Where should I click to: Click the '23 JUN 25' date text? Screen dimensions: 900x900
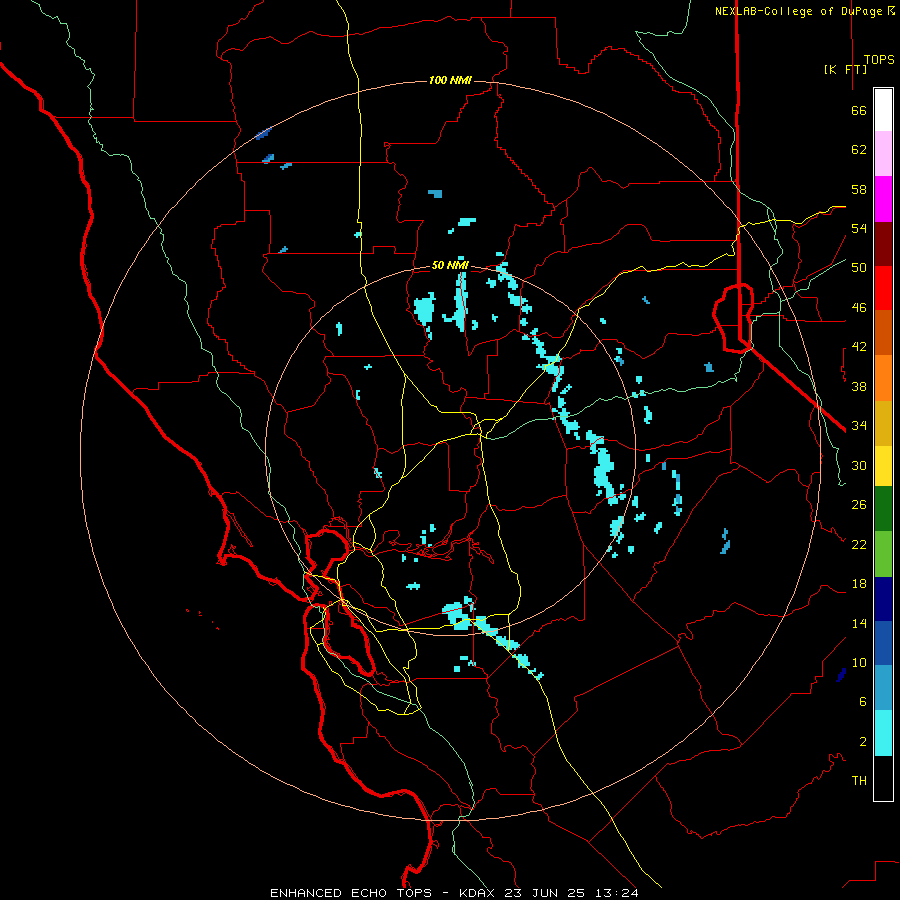(x=544, y=893)
